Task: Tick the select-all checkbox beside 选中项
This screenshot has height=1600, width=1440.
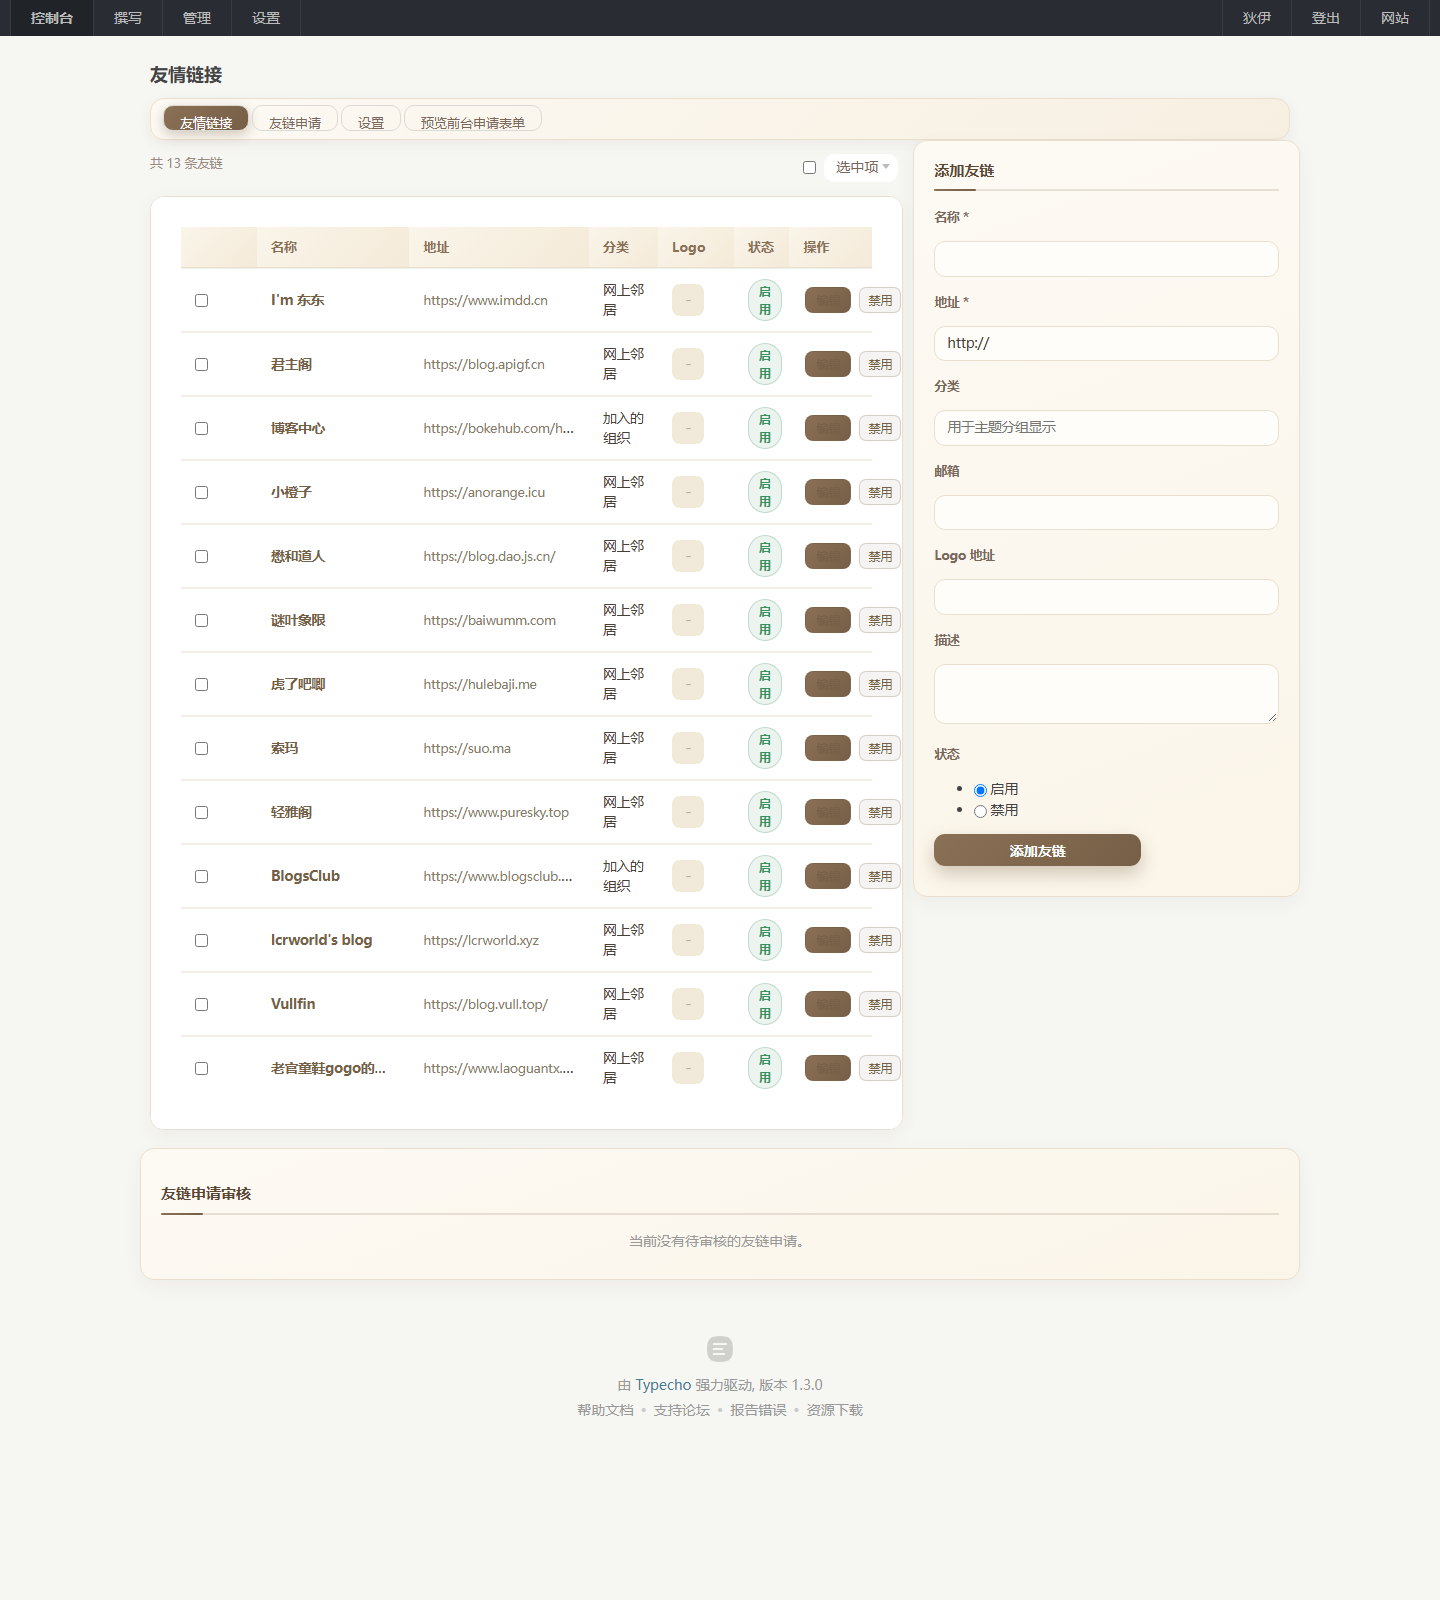Action: [810, 167]
